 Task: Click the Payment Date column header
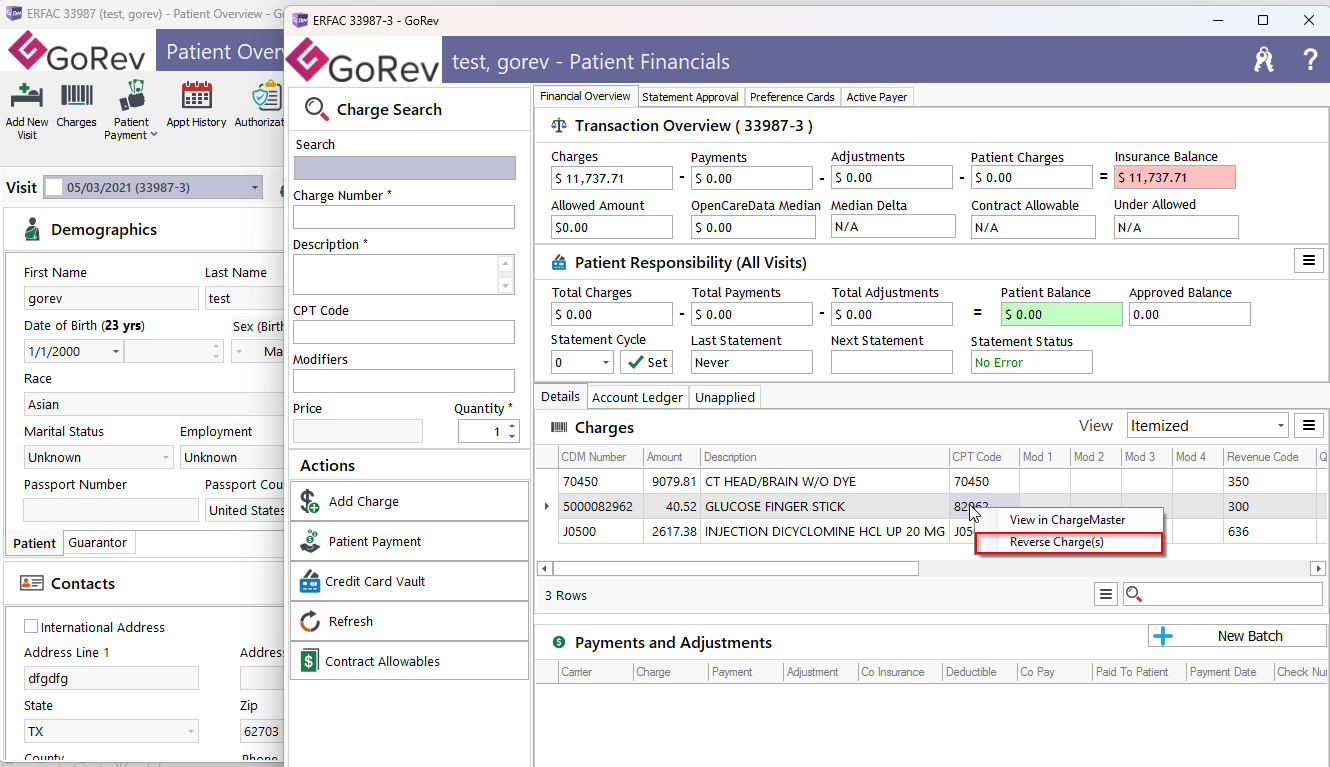[x=1229, y=672]
